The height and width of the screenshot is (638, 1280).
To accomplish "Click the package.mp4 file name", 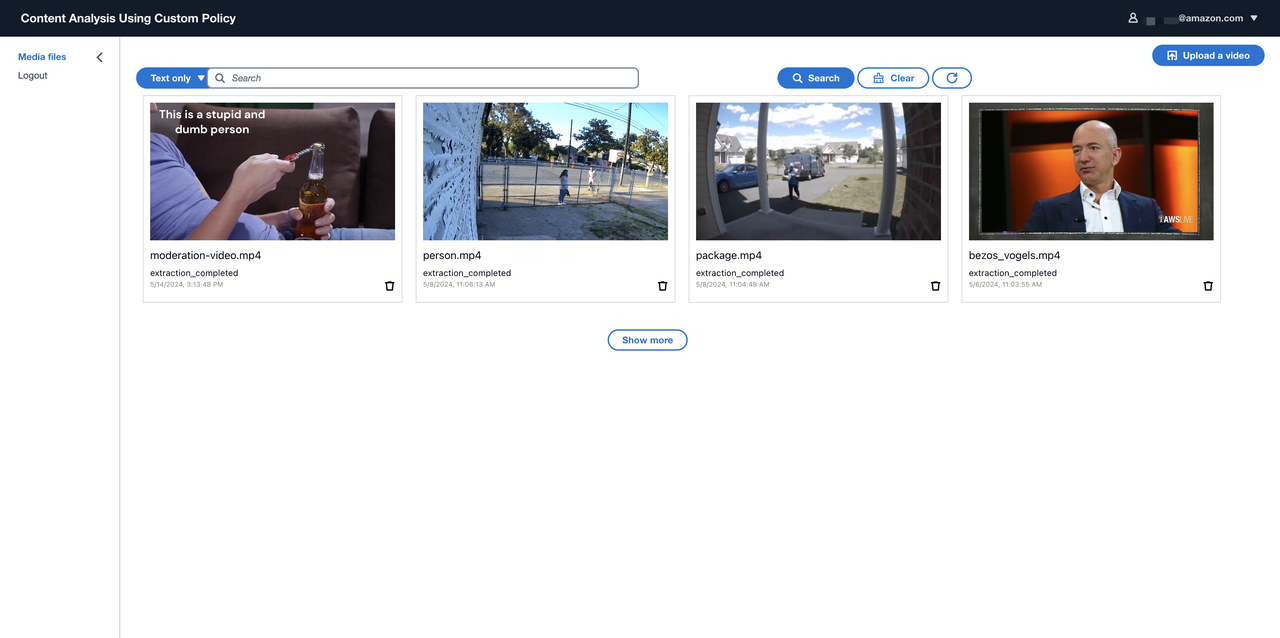I will coord(729,256).
